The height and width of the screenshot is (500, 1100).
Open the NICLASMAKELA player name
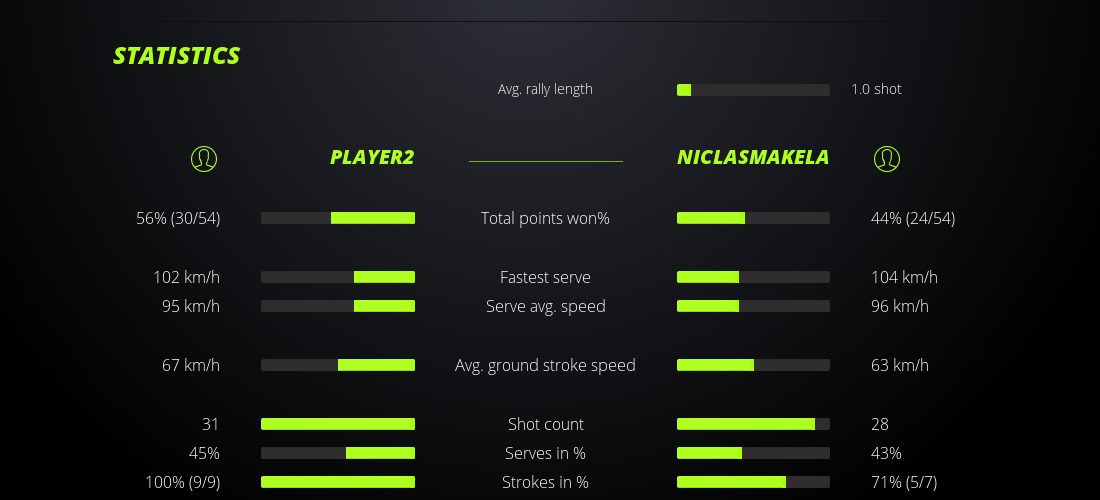[753, 157]
